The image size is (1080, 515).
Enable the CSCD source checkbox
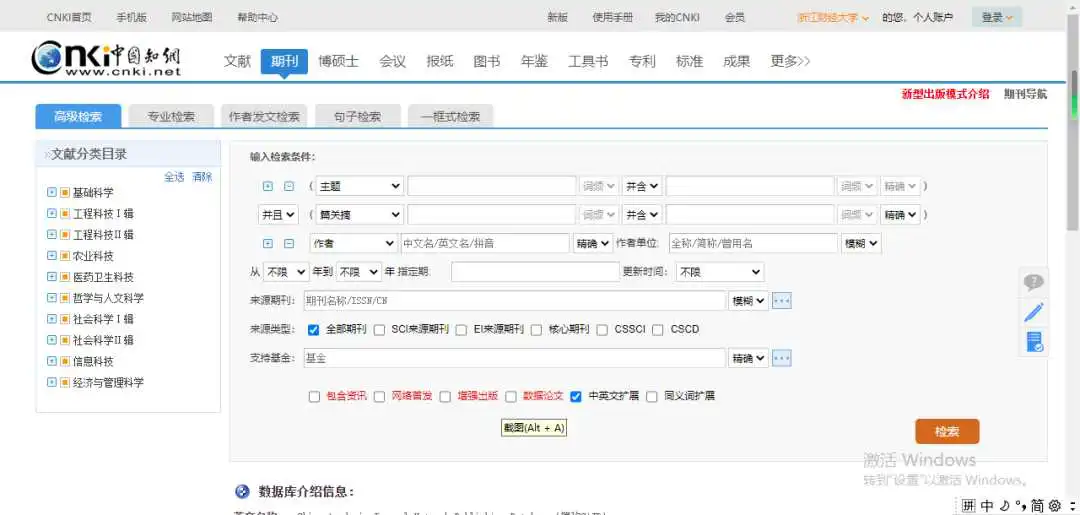[658, 330]
